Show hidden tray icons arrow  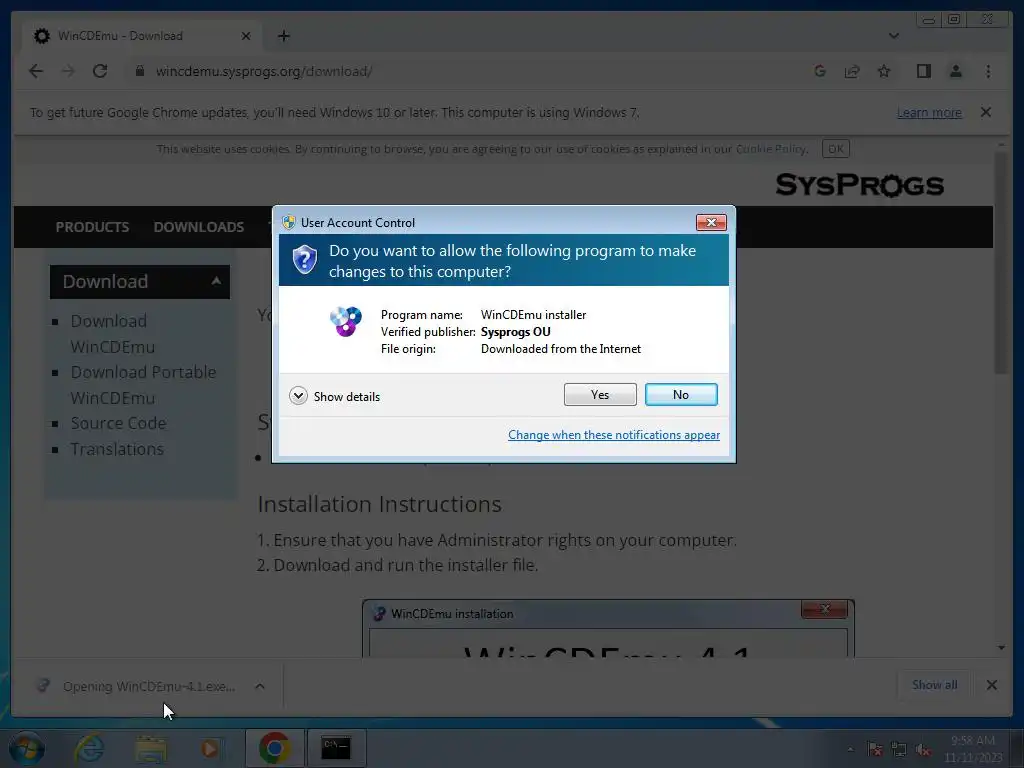coord(850,749)
